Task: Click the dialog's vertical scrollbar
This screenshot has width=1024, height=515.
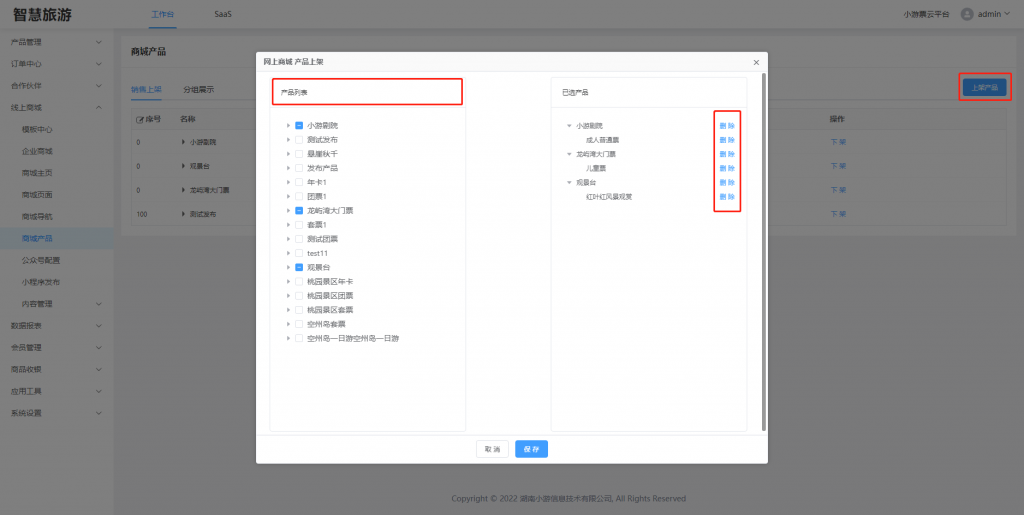Action: [x=763, y=250]
